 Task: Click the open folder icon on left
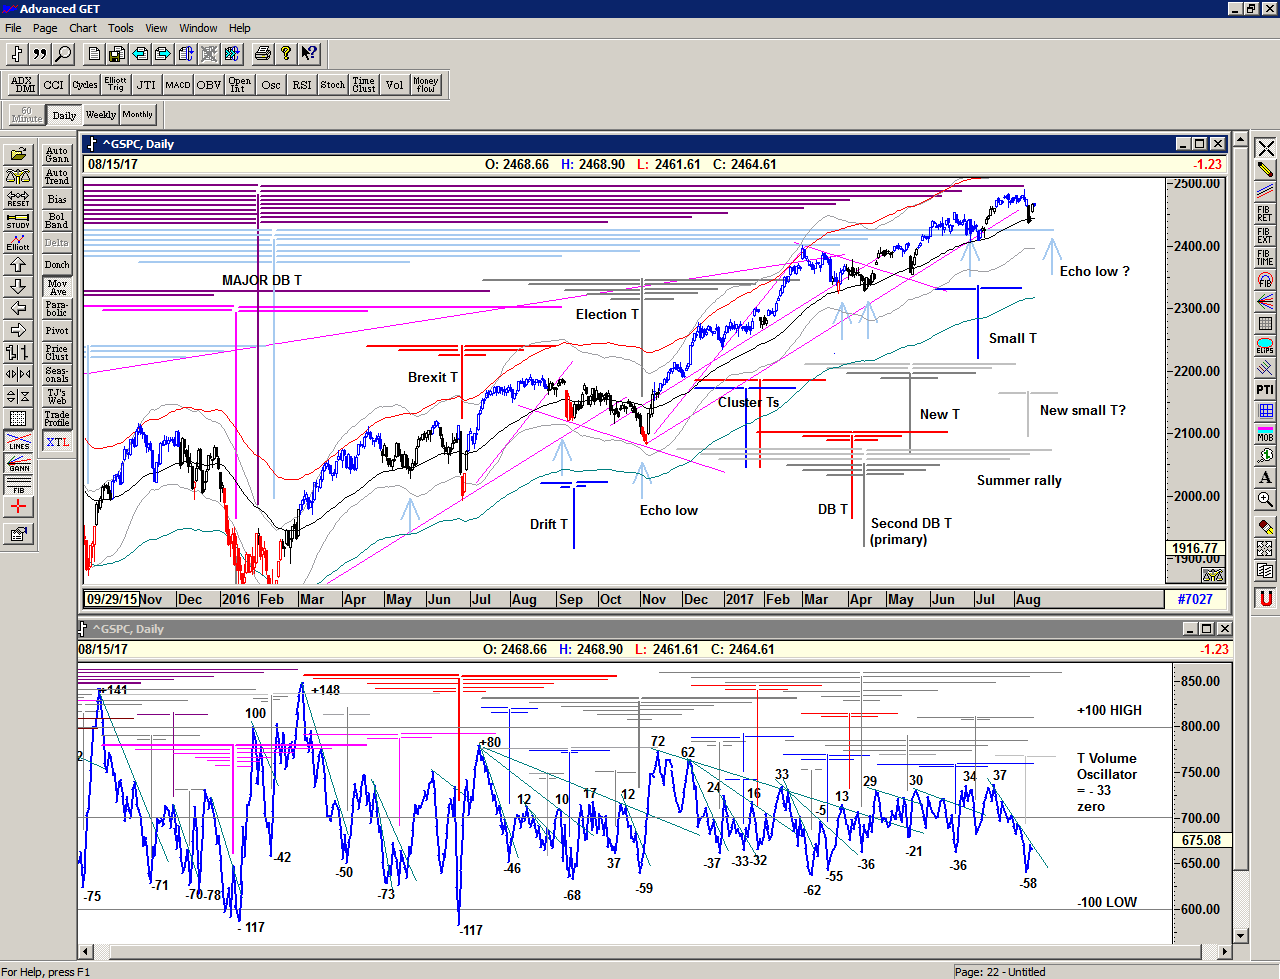click(x=18, y=154)
